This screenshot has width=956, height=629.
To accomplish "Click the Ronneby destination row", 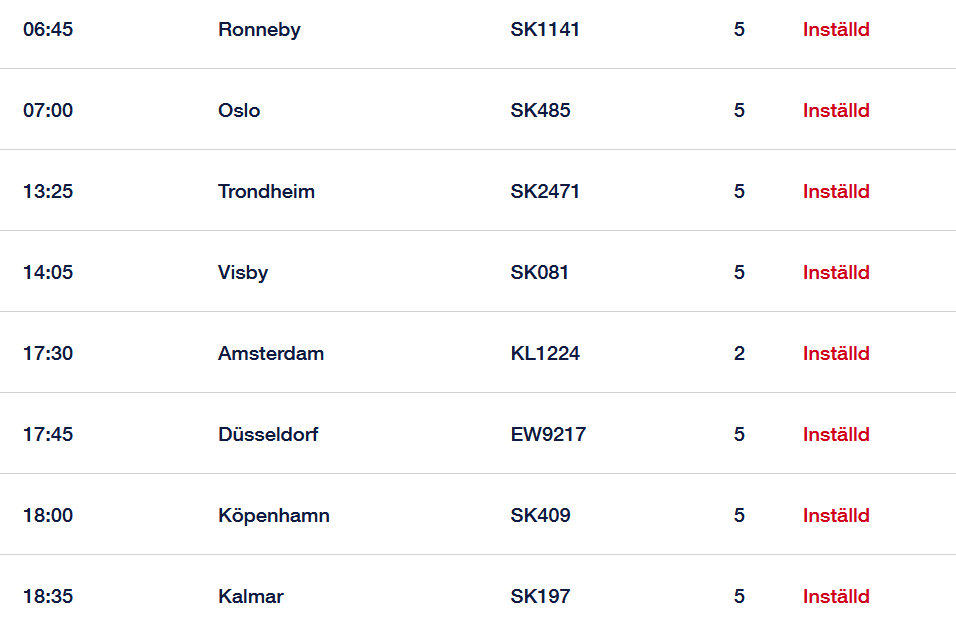I will click(259, 30).
